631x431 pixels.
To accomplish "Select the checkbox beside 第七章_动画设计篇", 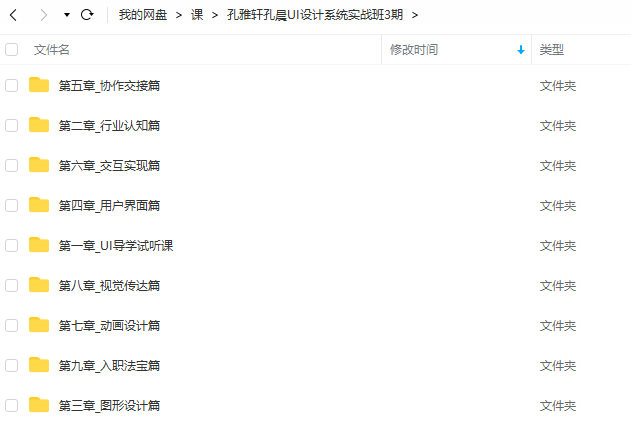I will point(12,325).
